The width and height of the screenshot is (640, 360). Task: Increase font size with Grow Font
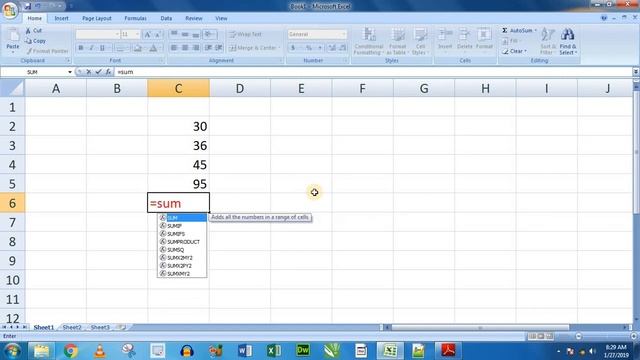pyautogui.click(x=147, y=35)
